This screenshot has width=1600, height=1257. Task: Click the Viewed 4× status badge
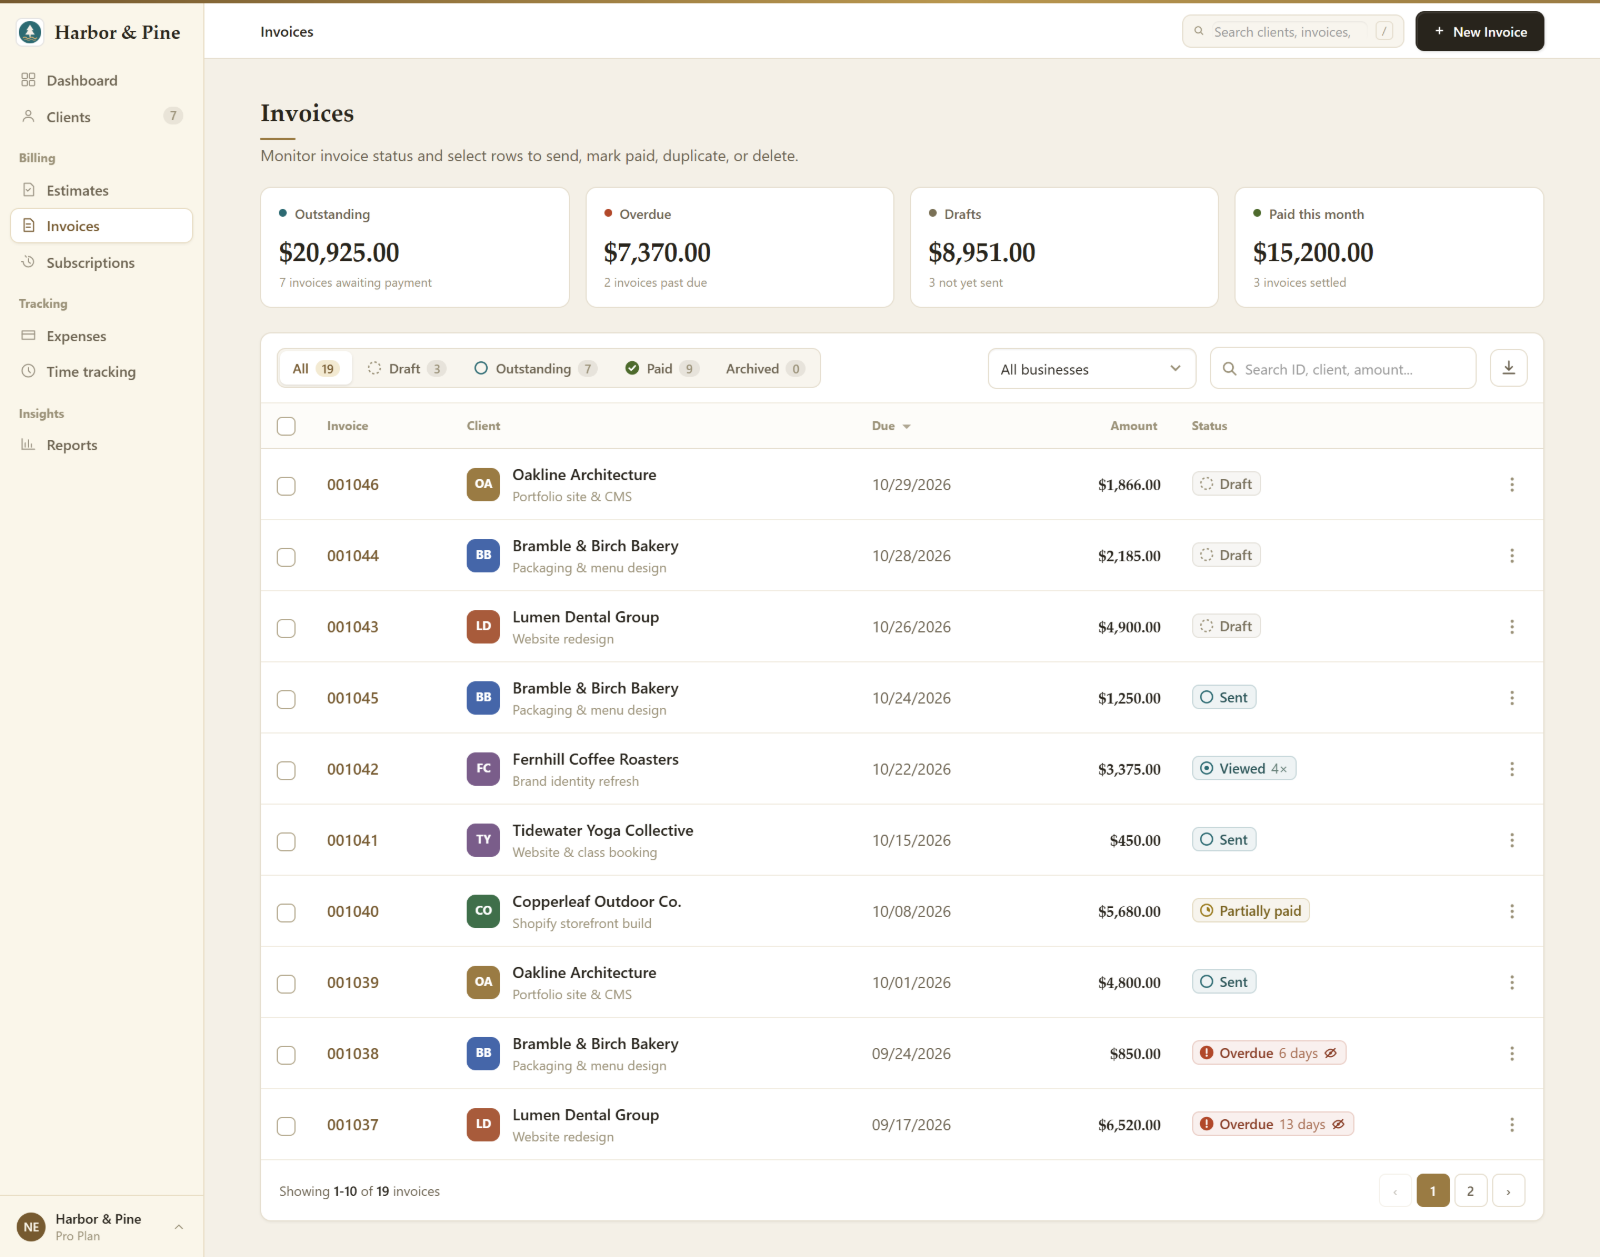[x=1243, y=769]
